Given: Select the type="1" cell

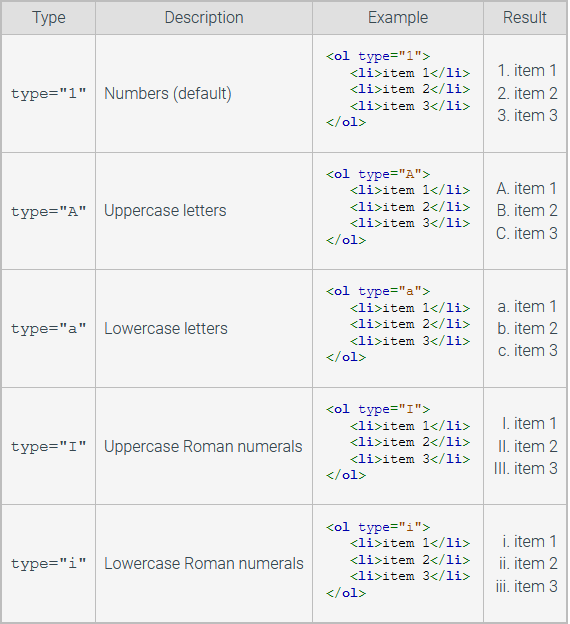Looking at the screenshot, I should tap(49, 94).
